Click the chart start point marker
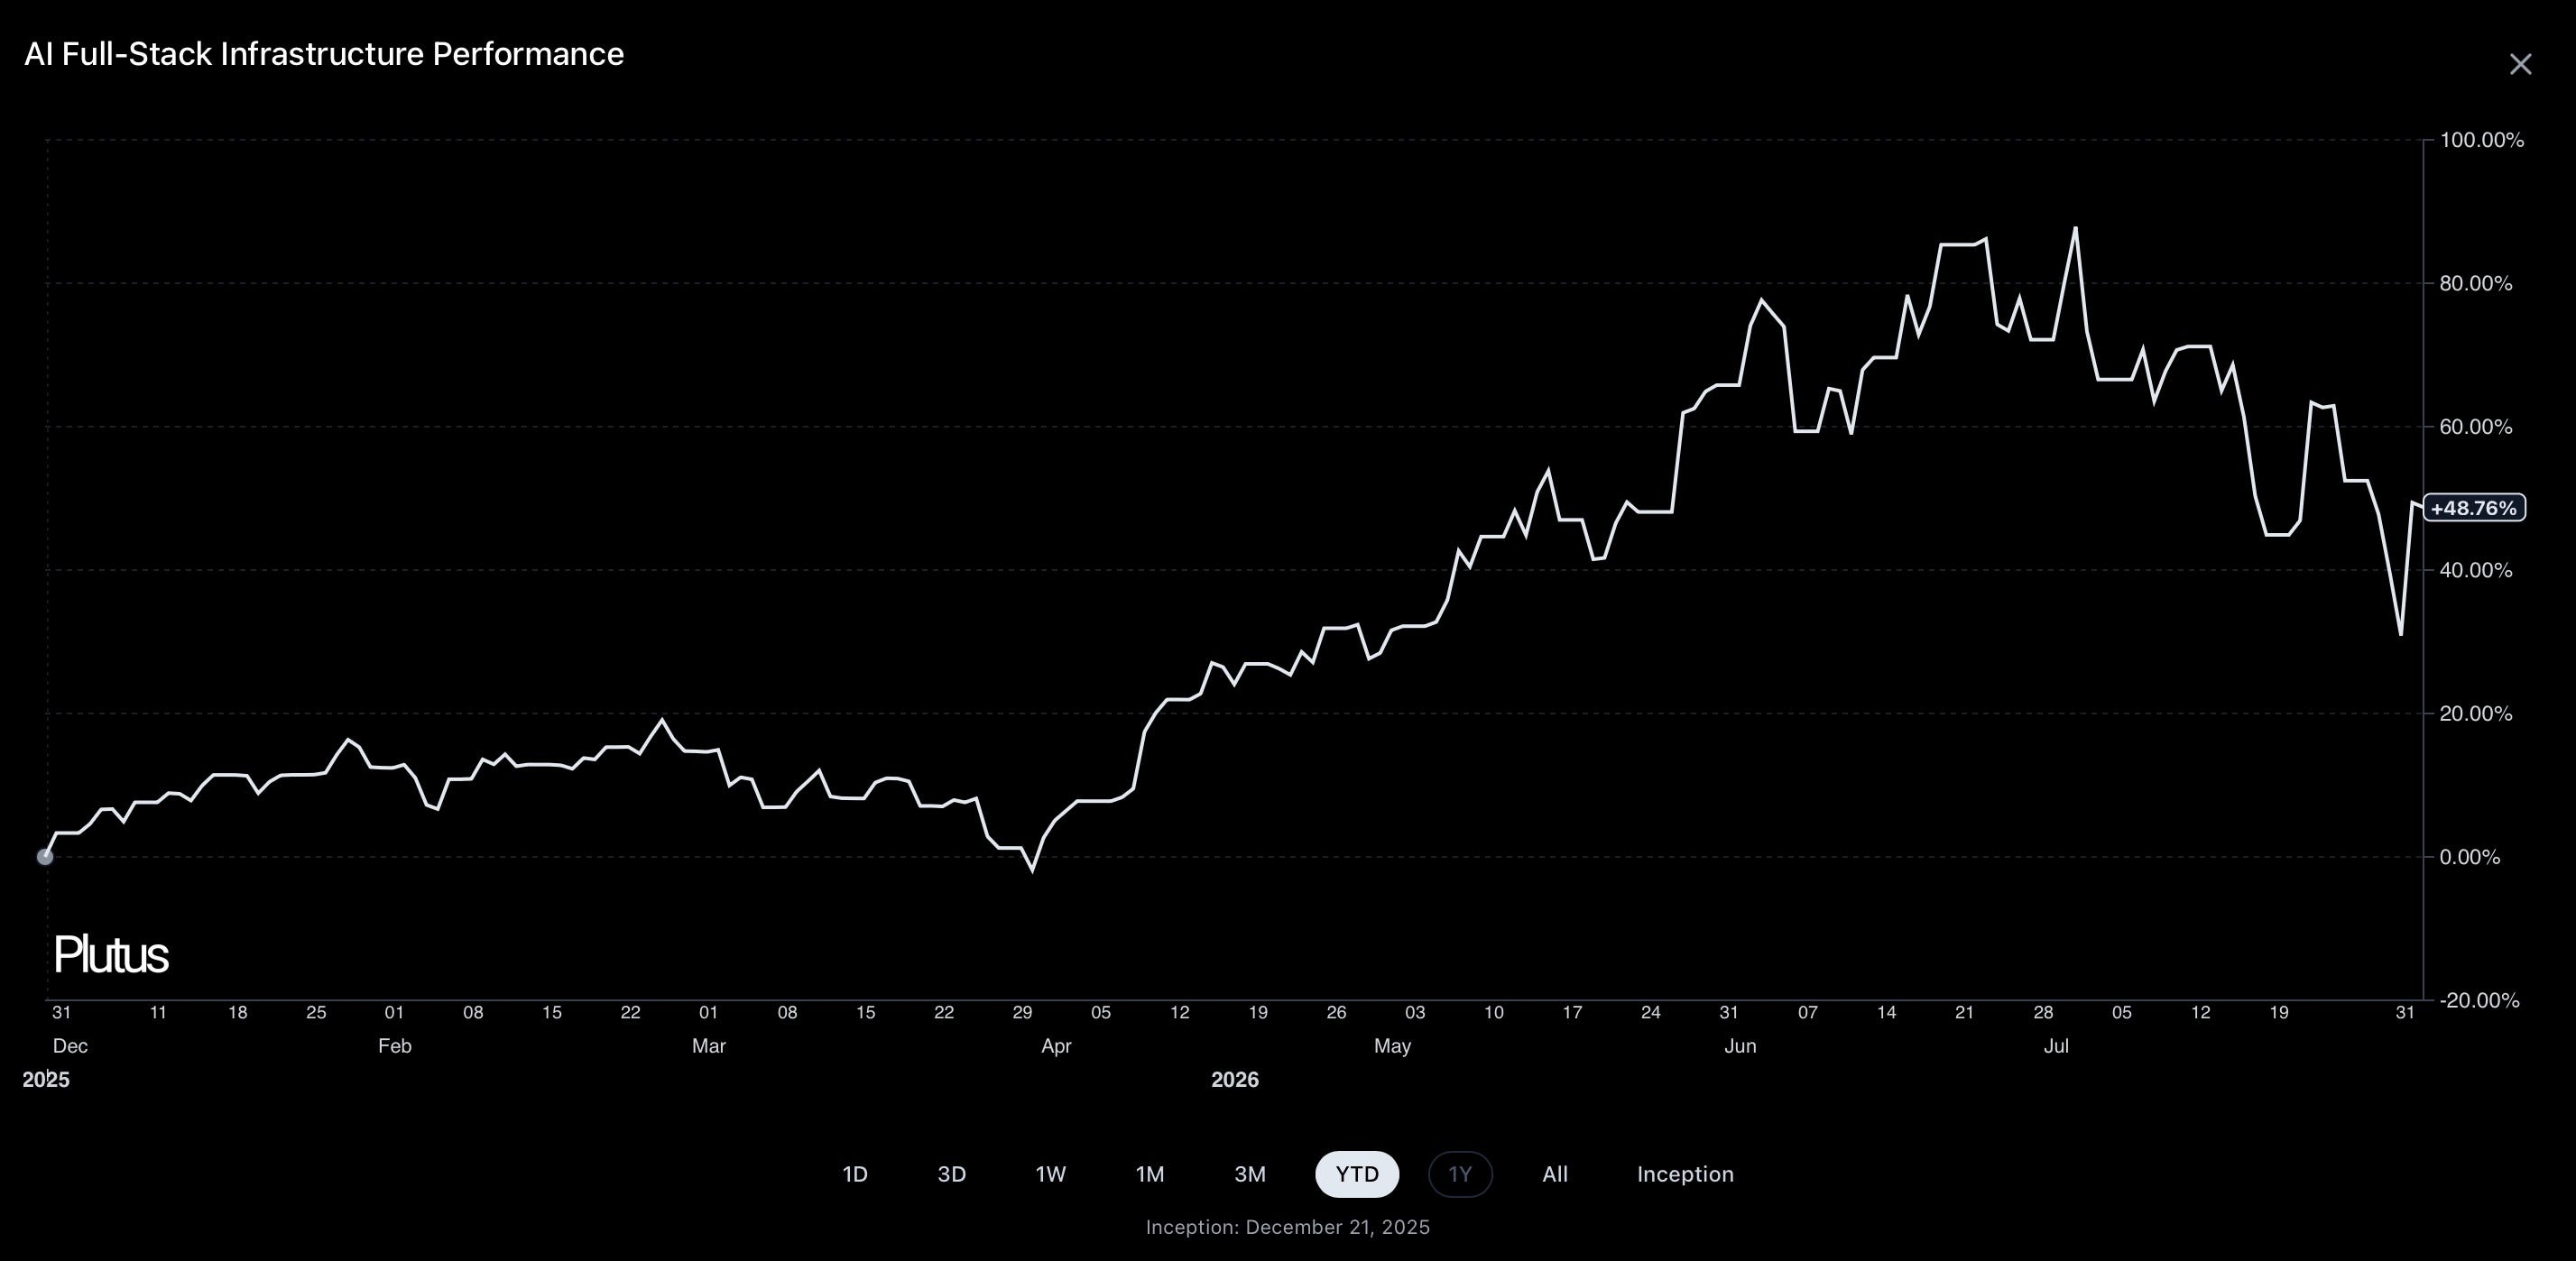2576x1261 pixels. point(45,857)
